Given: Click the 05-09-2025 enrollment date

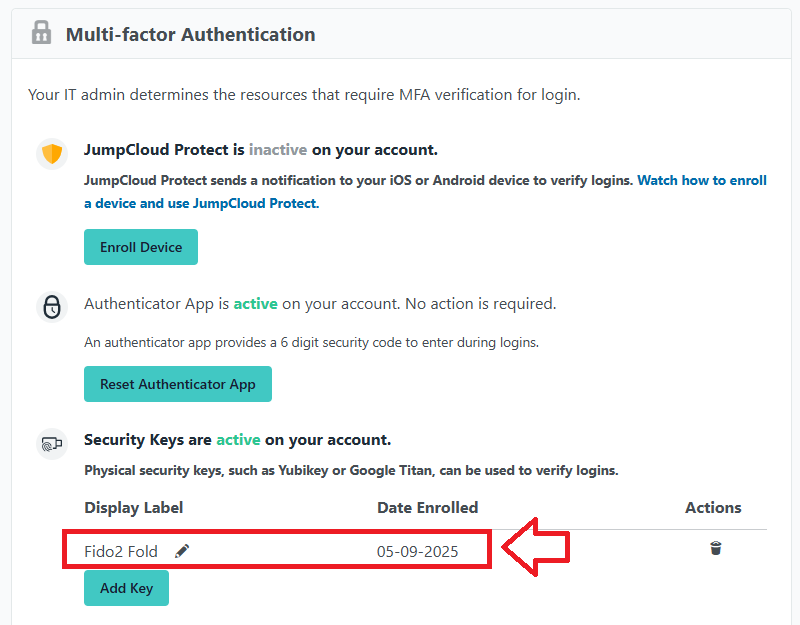Looking at the screenshot, I should [417, 551].
